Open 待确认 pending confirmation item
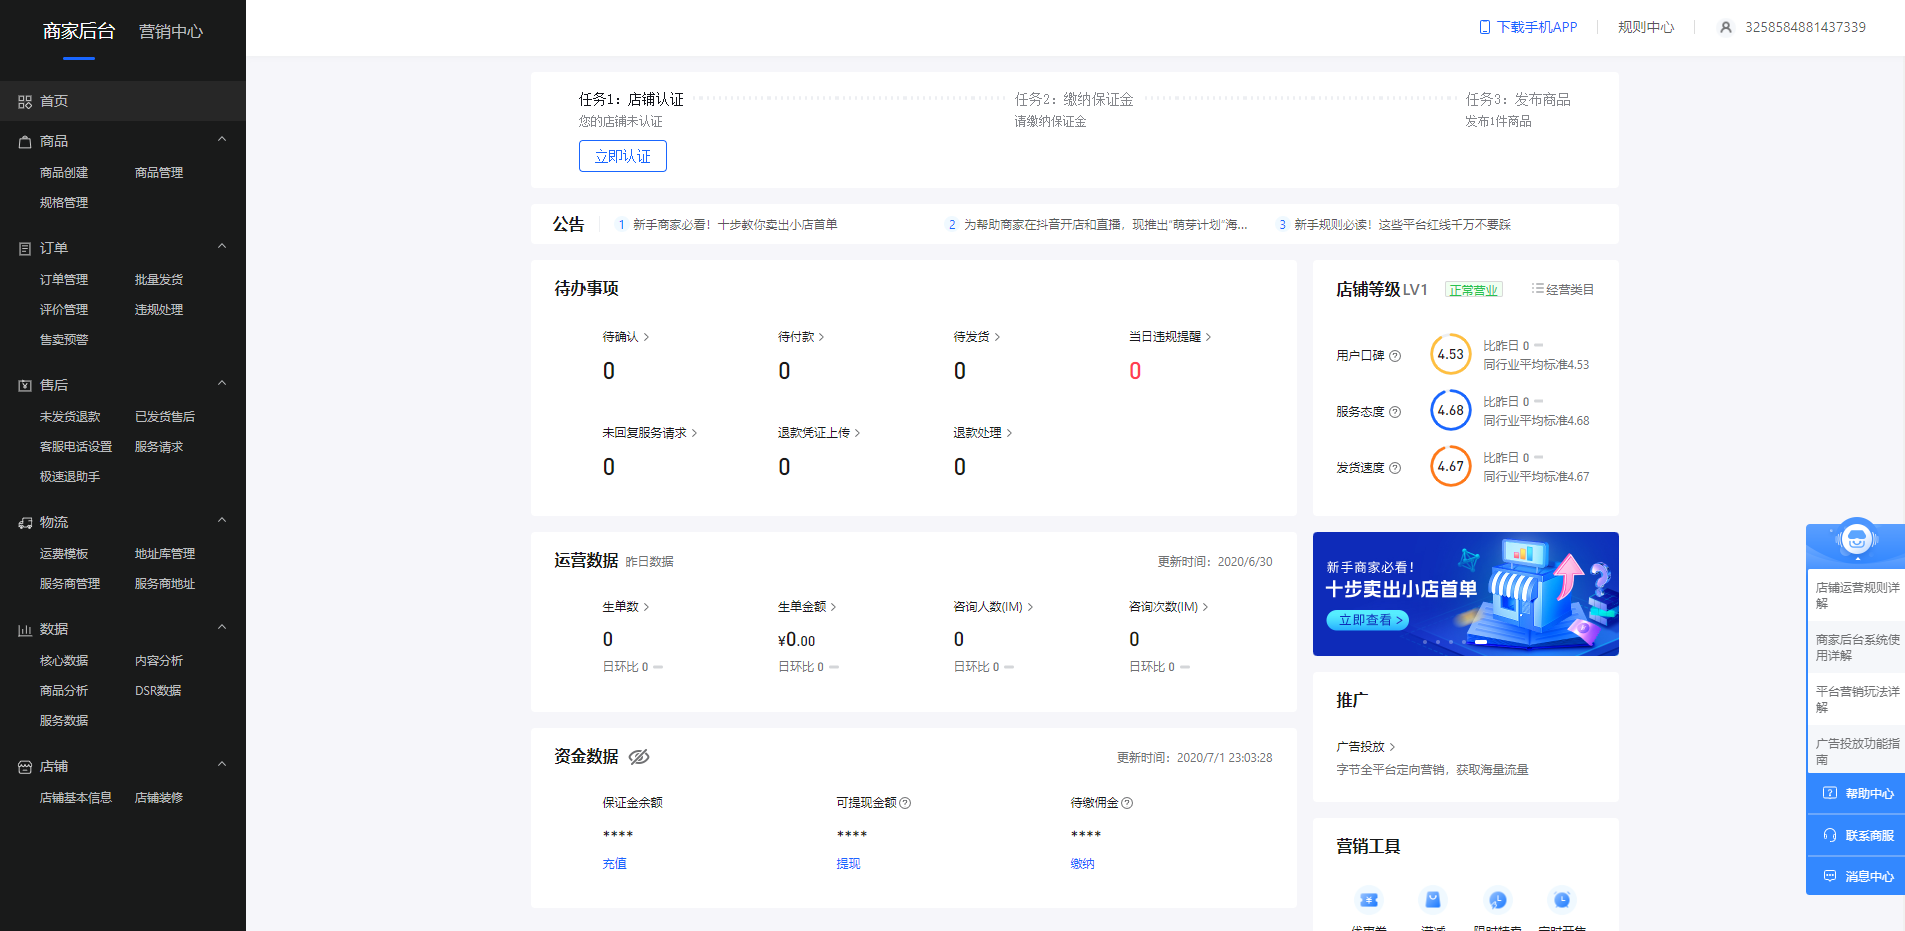This screenshot has width=1905, height=931. click(x=625, y=337)
